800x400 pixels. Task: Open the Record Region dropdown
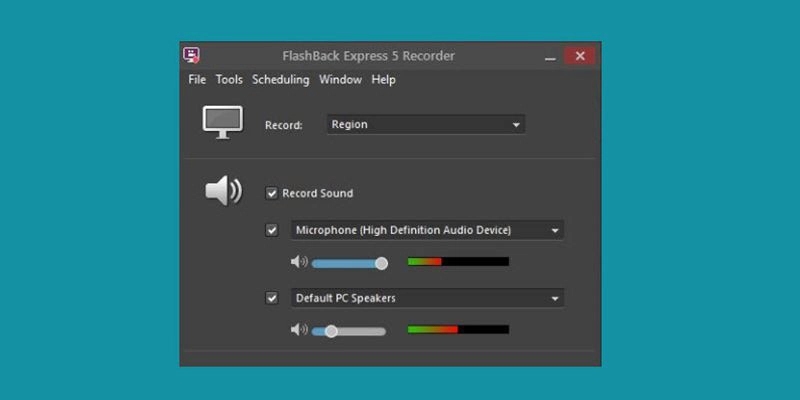pyautogui.click(x=426, y=124)
